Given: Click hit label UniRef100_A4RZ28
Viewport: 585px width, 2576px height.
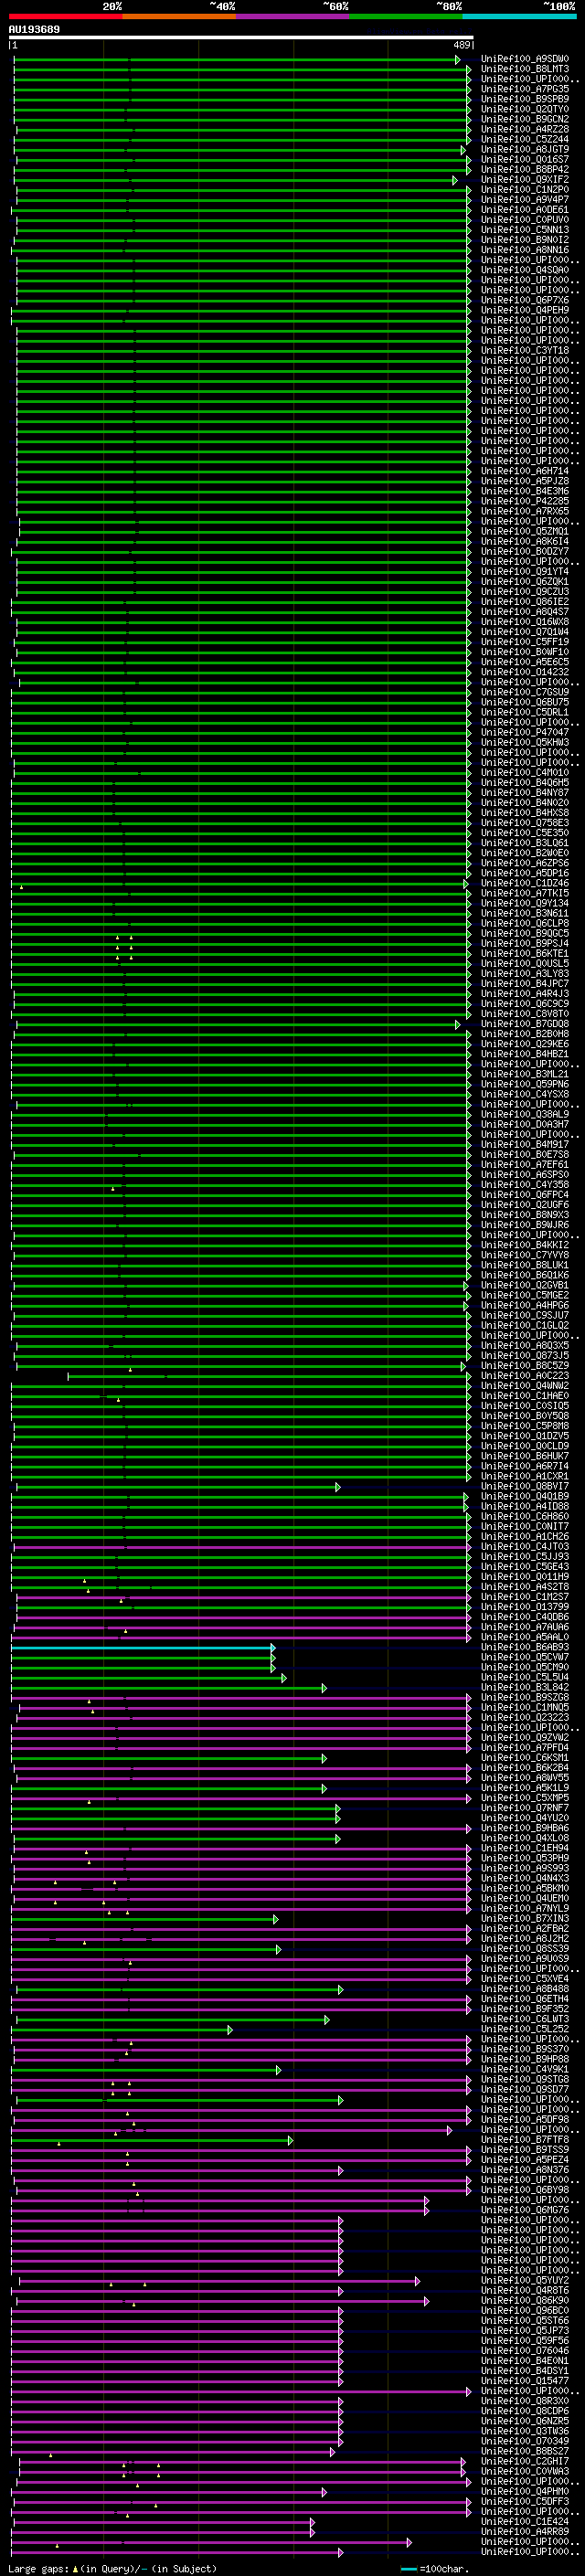Looking at the screenshot, I should [x=525, y=129].
